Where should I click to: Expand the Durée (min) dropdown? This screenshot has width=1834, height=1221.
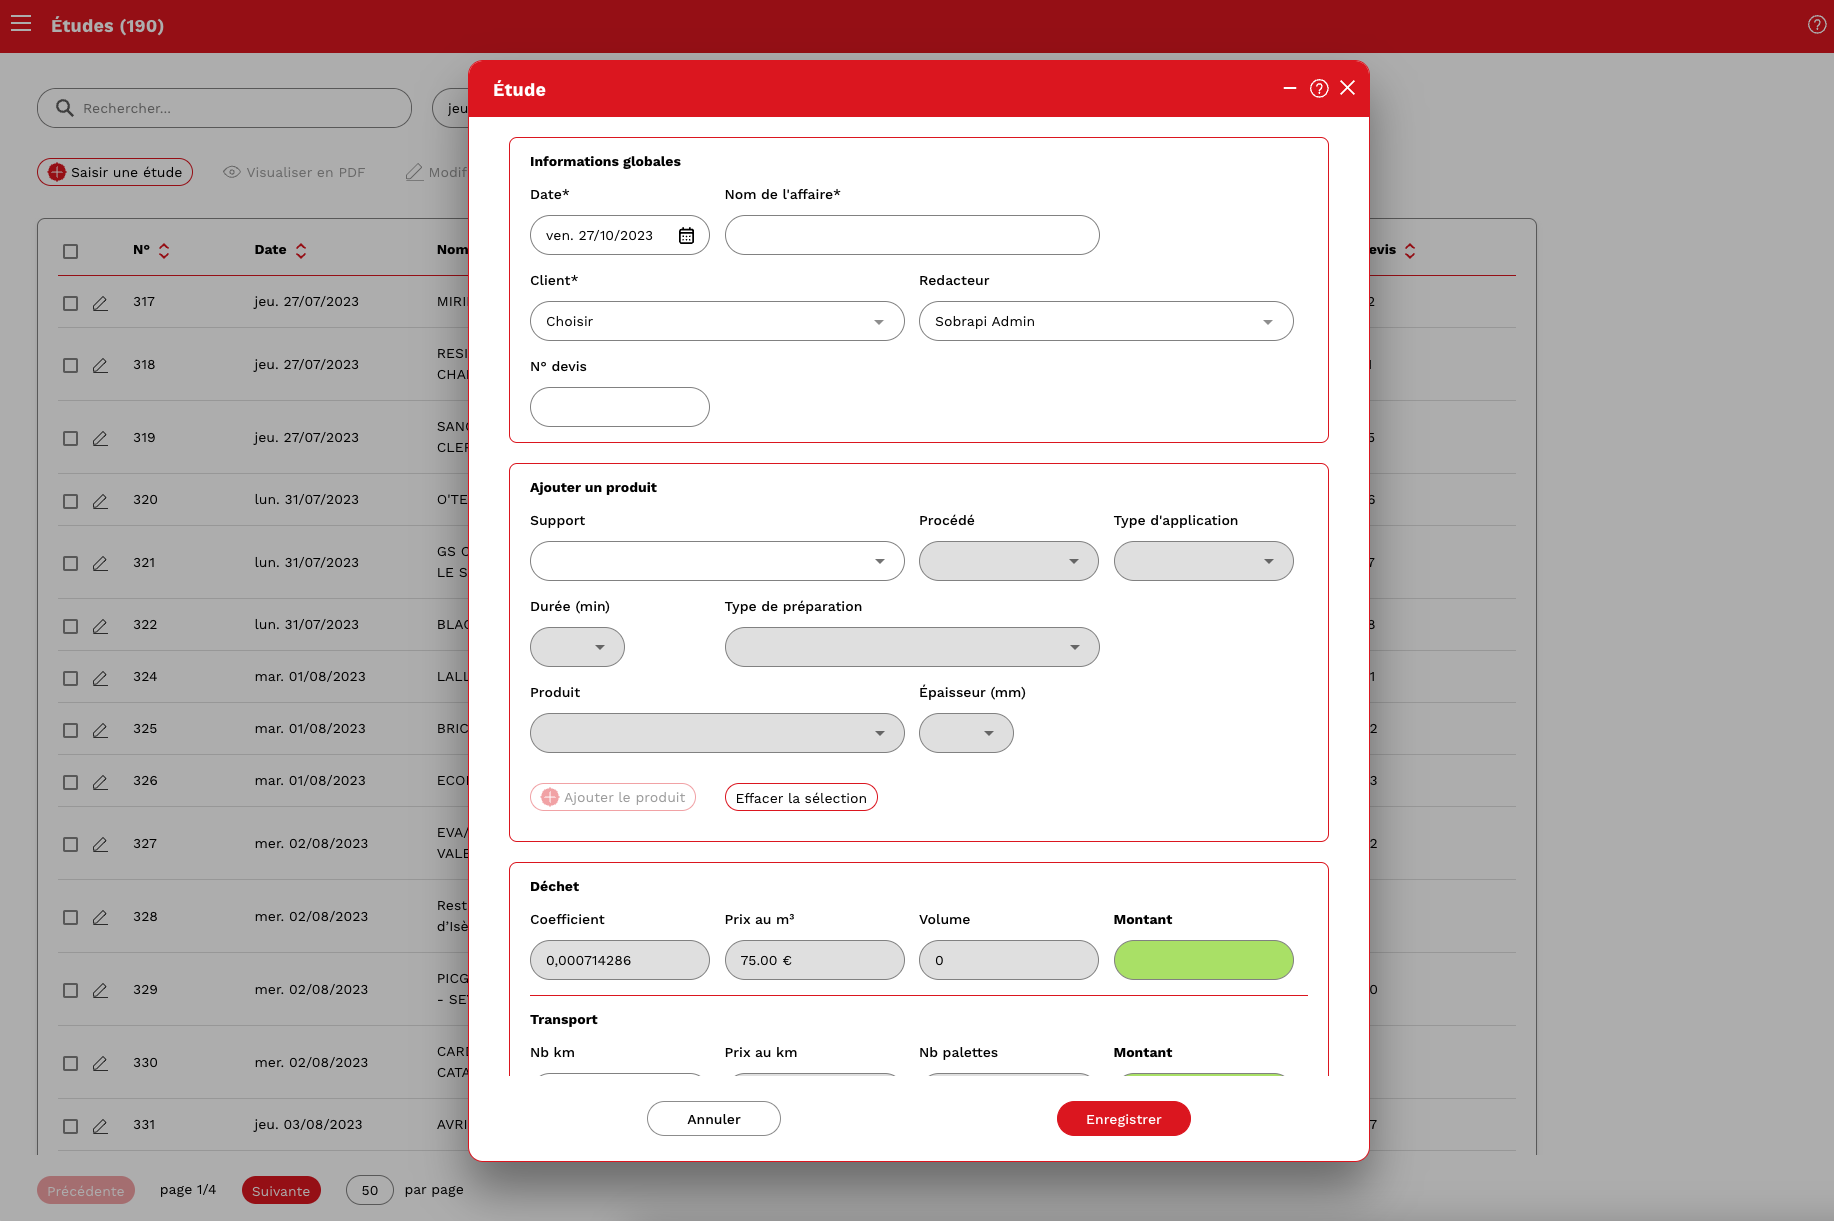577,647
